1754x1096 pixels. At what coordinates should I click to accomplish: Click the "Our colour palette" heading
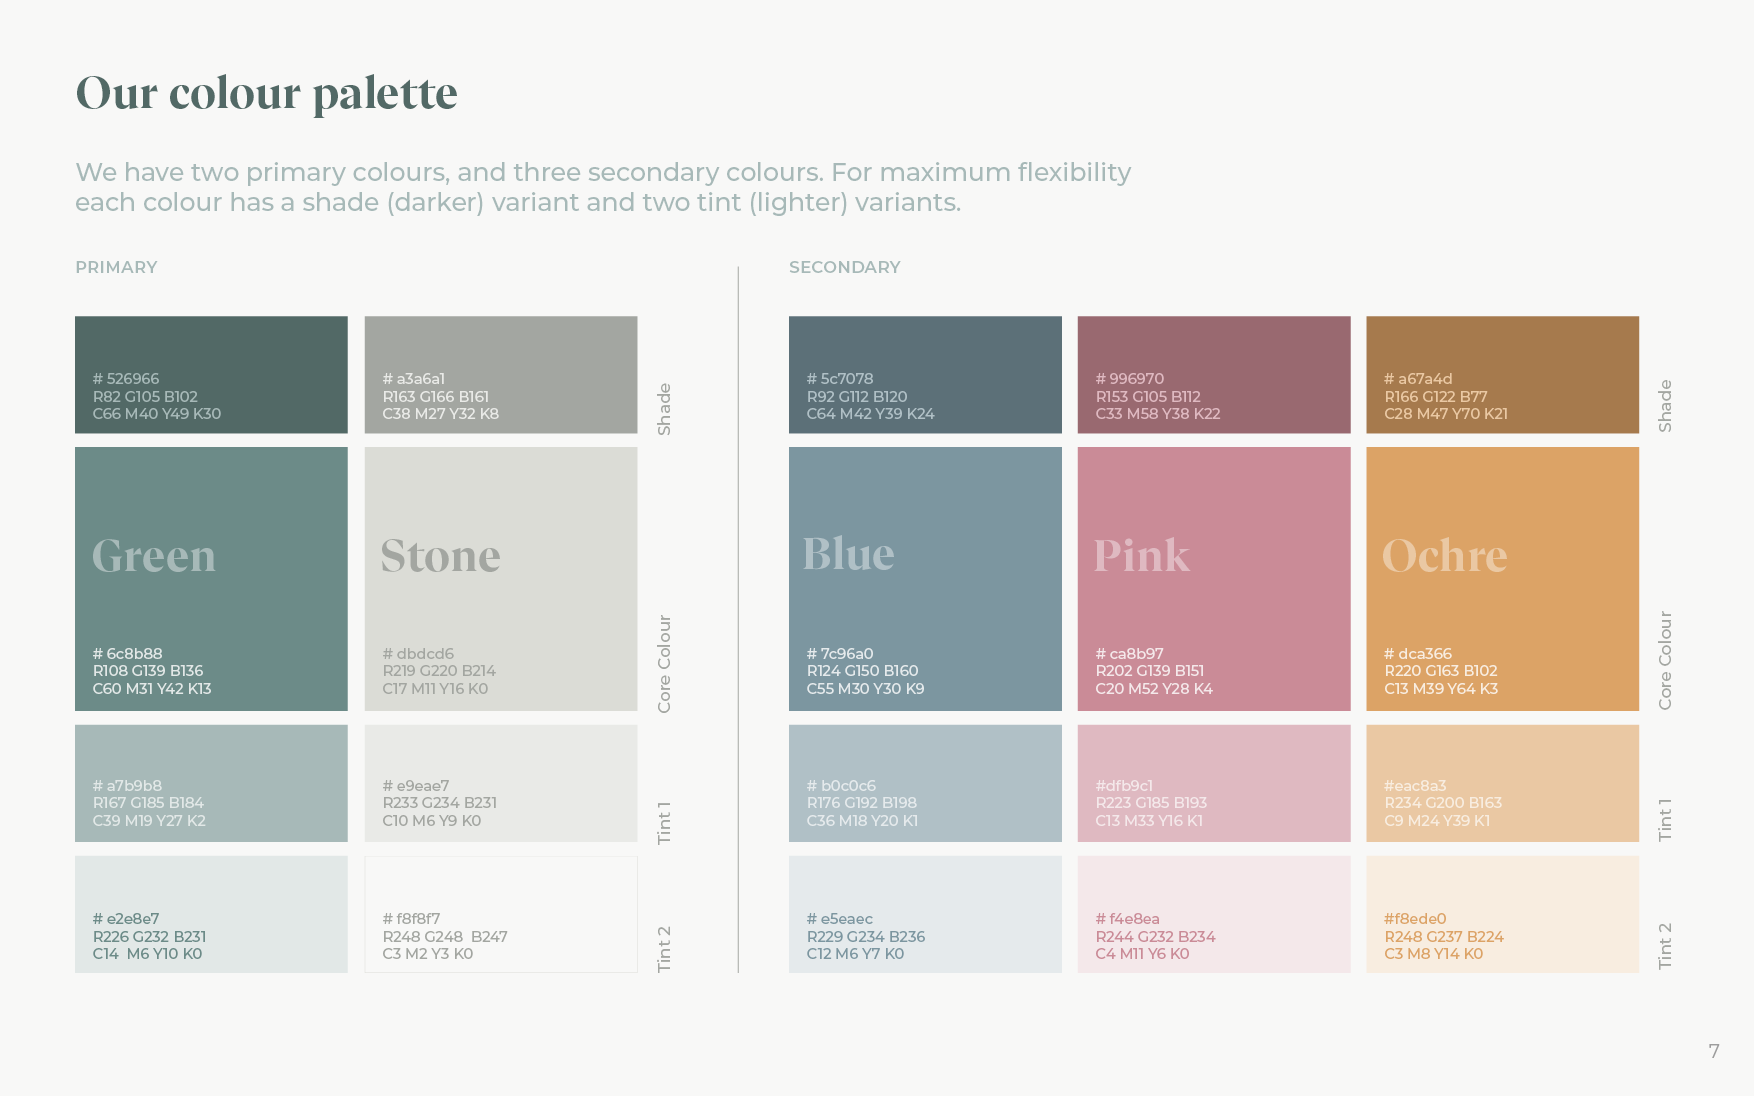click(x=267, y=93)
